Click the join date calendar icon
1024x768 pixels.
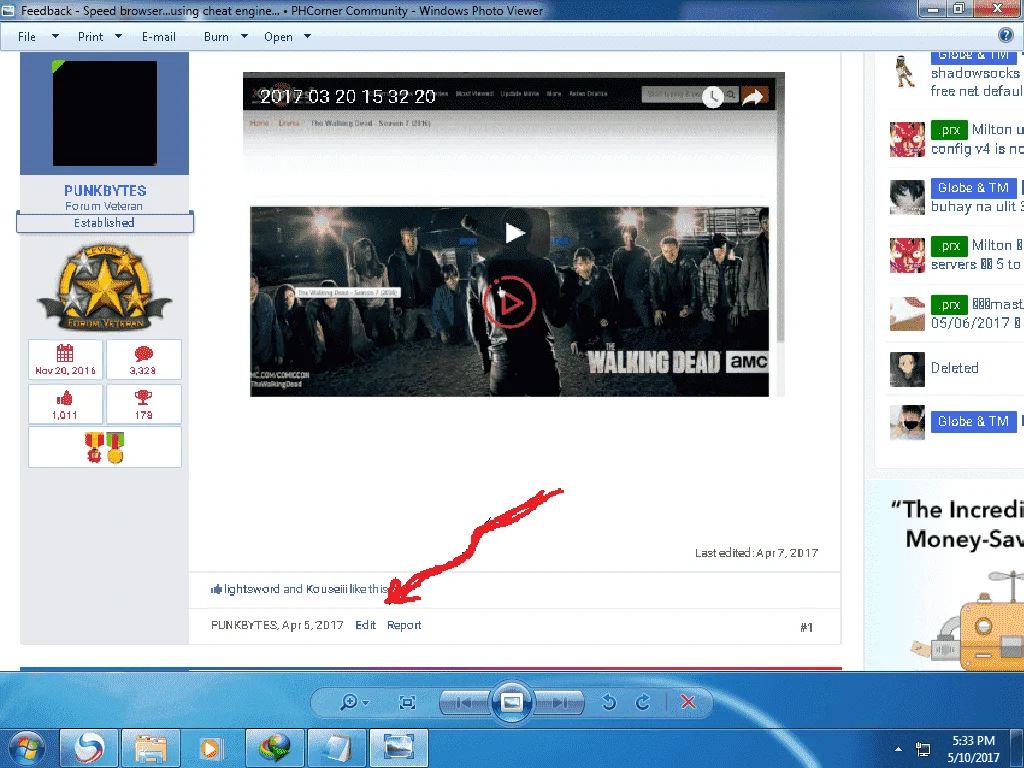pos(65,353)
